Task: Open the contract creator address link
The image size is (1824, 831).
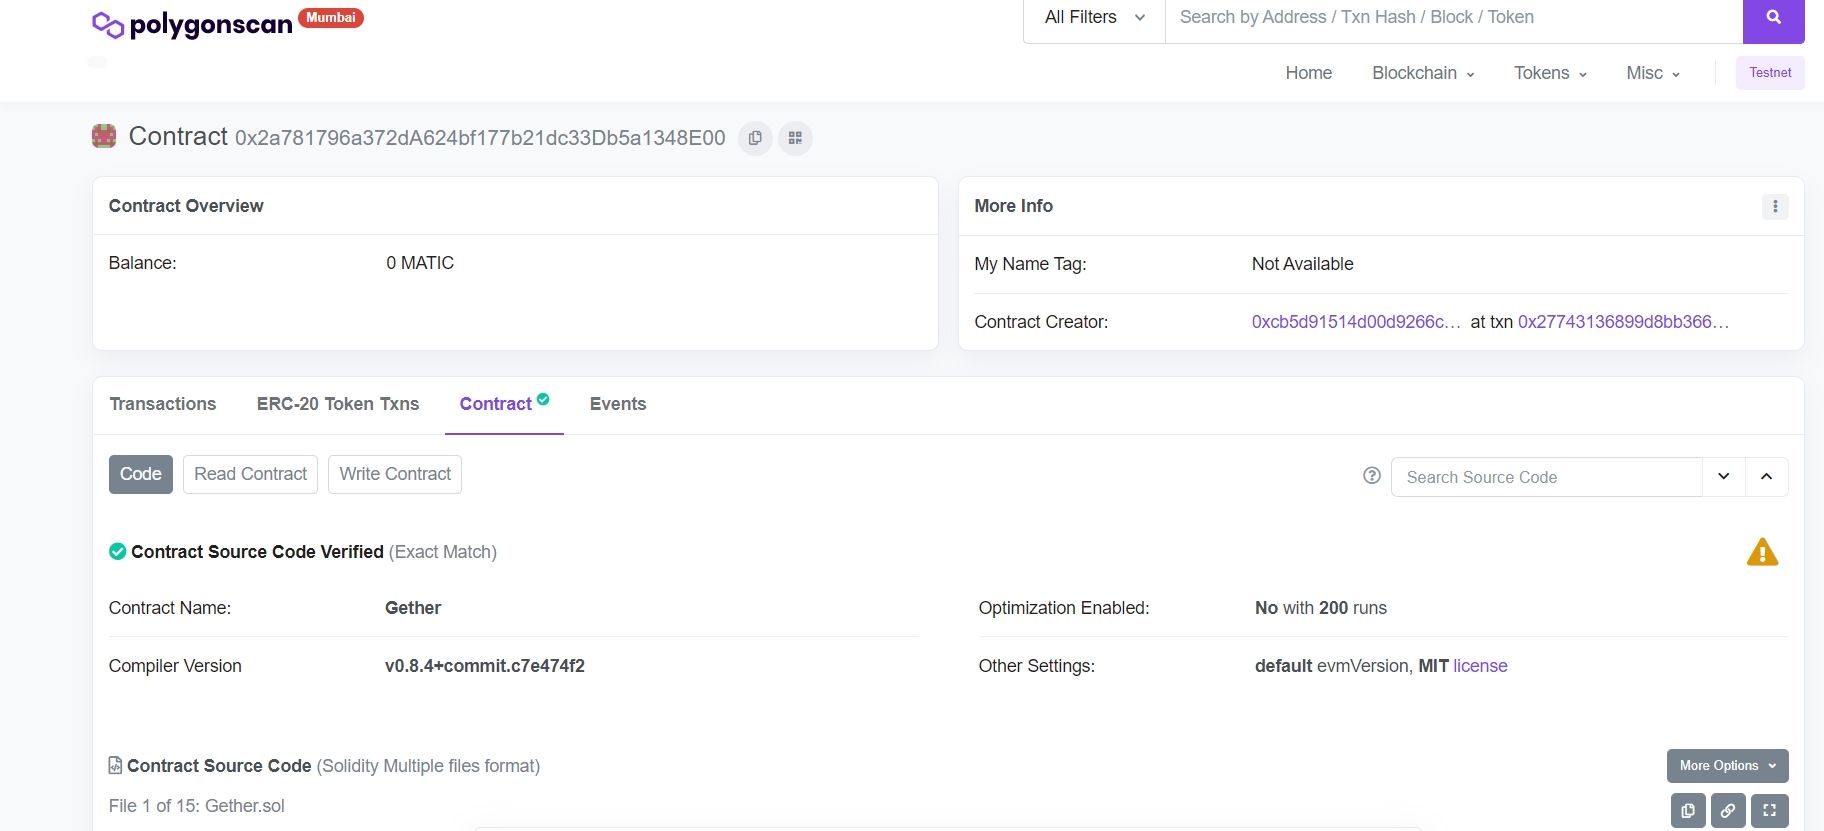Action: coord(1356,322)
